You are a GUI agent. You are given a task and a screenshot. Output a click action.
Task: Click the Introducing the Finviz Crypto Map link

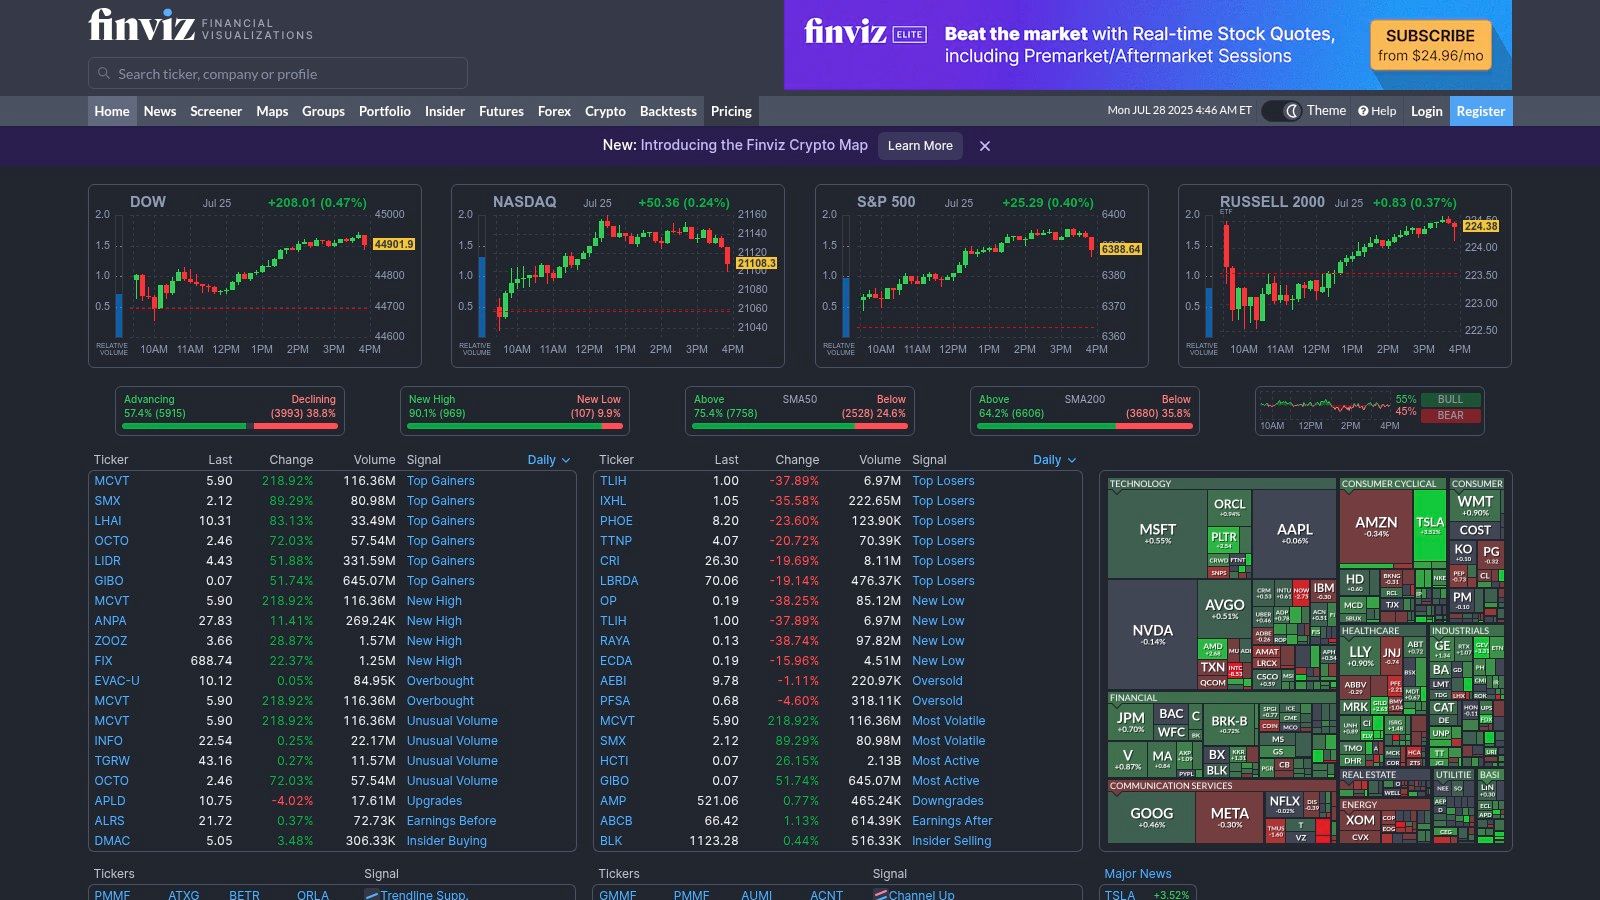(x=754, y=145)
